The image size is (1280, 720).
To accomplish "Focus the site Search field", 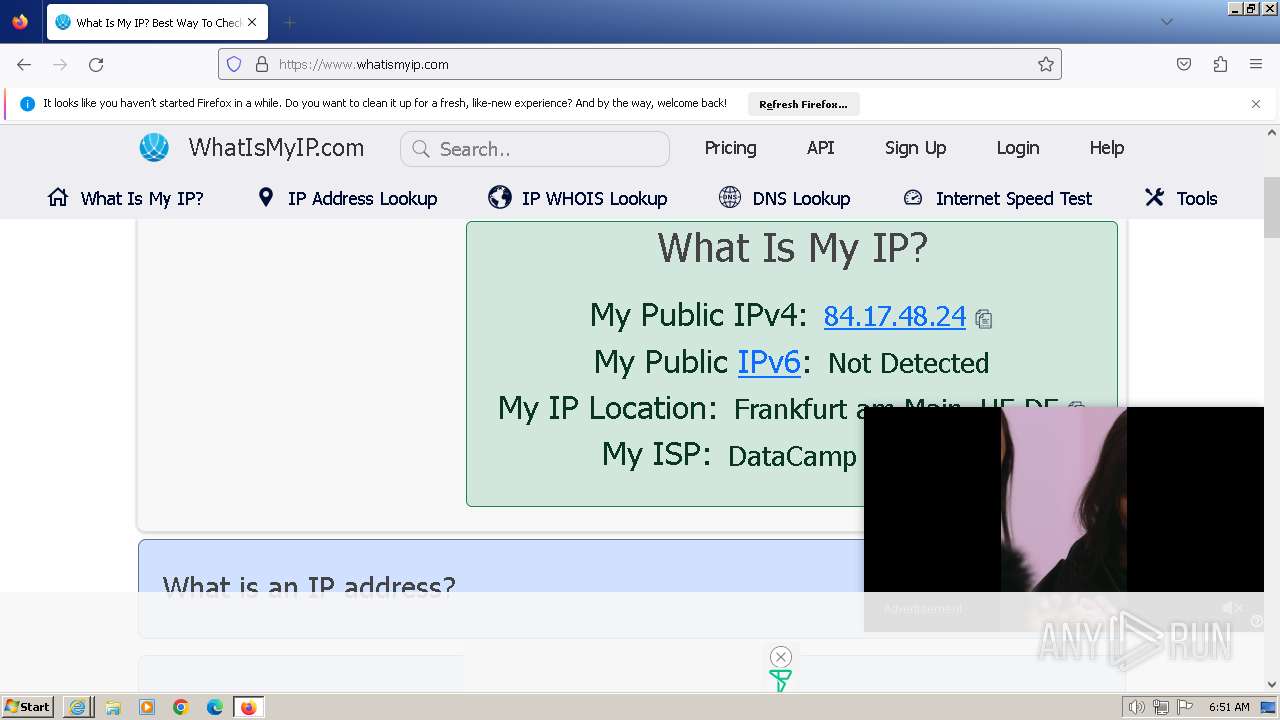I will [535, 149].
